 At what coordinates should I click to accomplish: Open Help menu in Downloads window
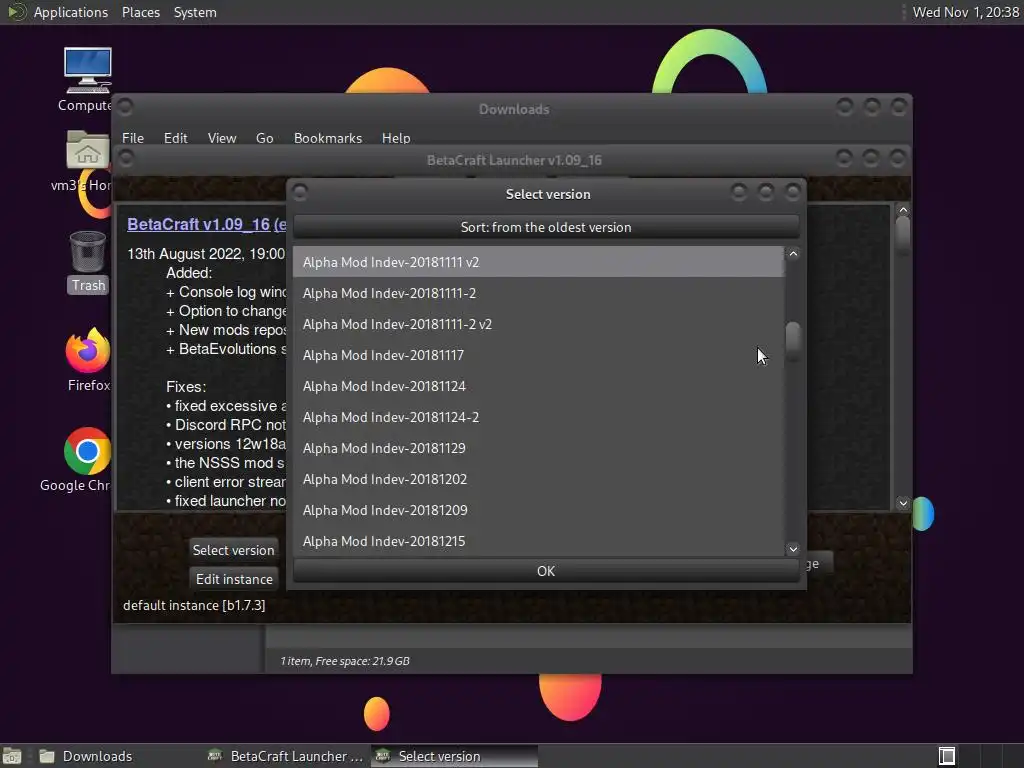coord(396,138)
